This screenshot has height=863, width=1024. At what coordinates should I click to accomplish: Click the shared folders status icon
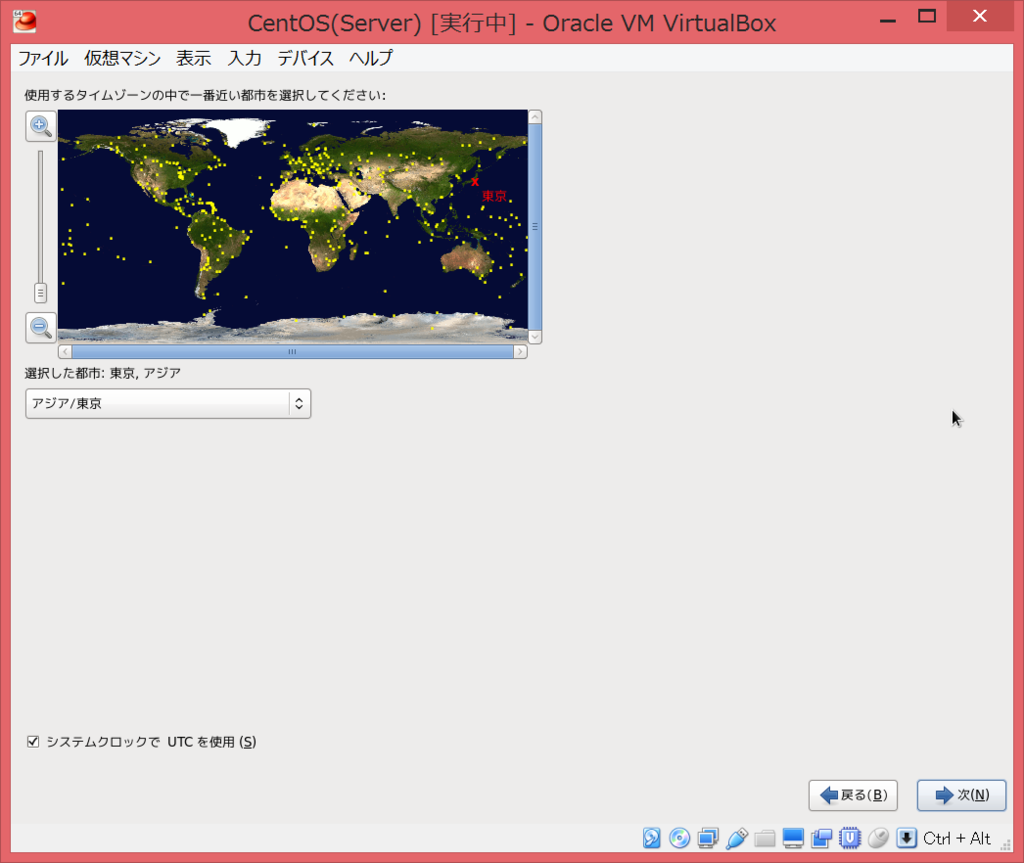[x=764, y=838]
